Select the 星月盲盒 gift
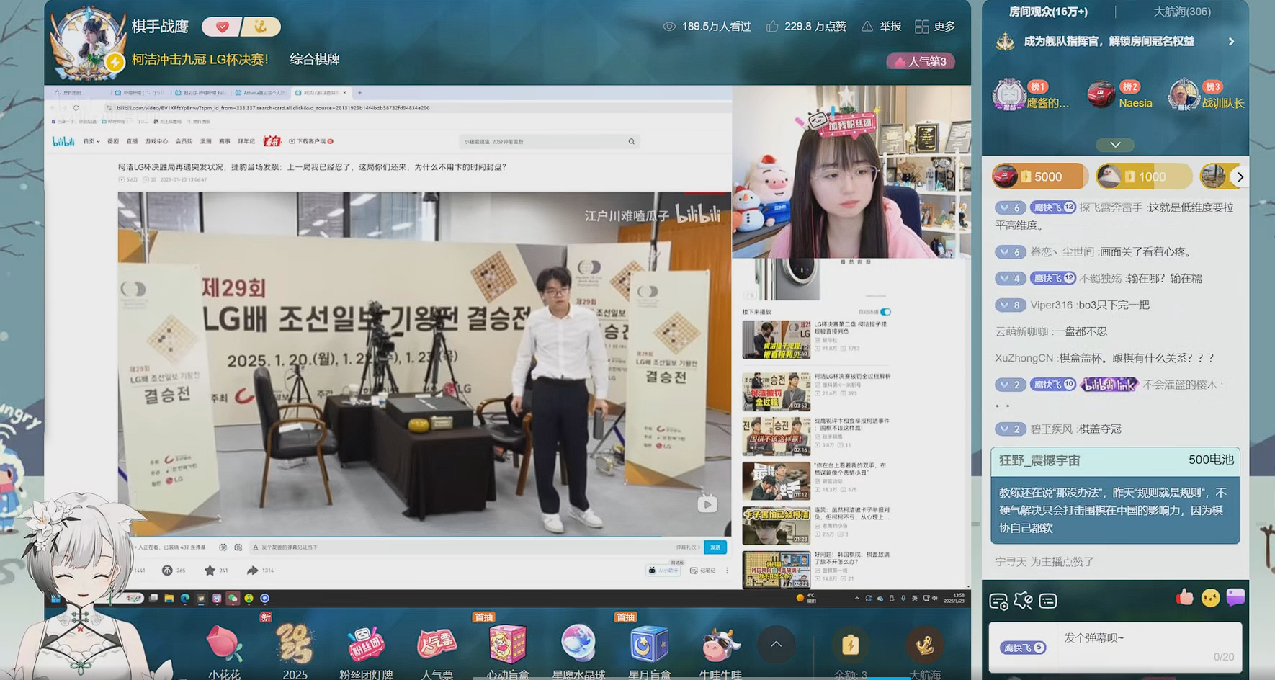This screenshot has height=680, width=1275. [649, 651]
